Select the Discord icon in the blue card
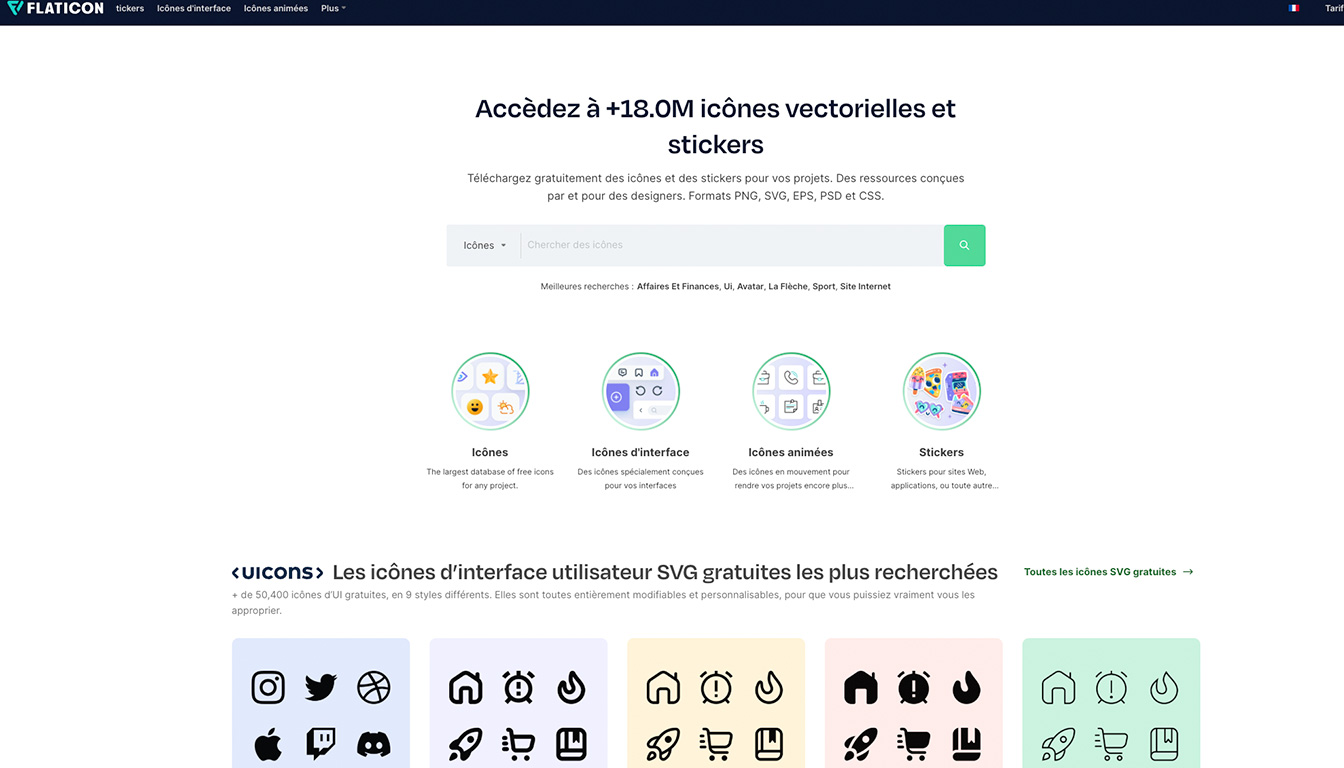 374,744
